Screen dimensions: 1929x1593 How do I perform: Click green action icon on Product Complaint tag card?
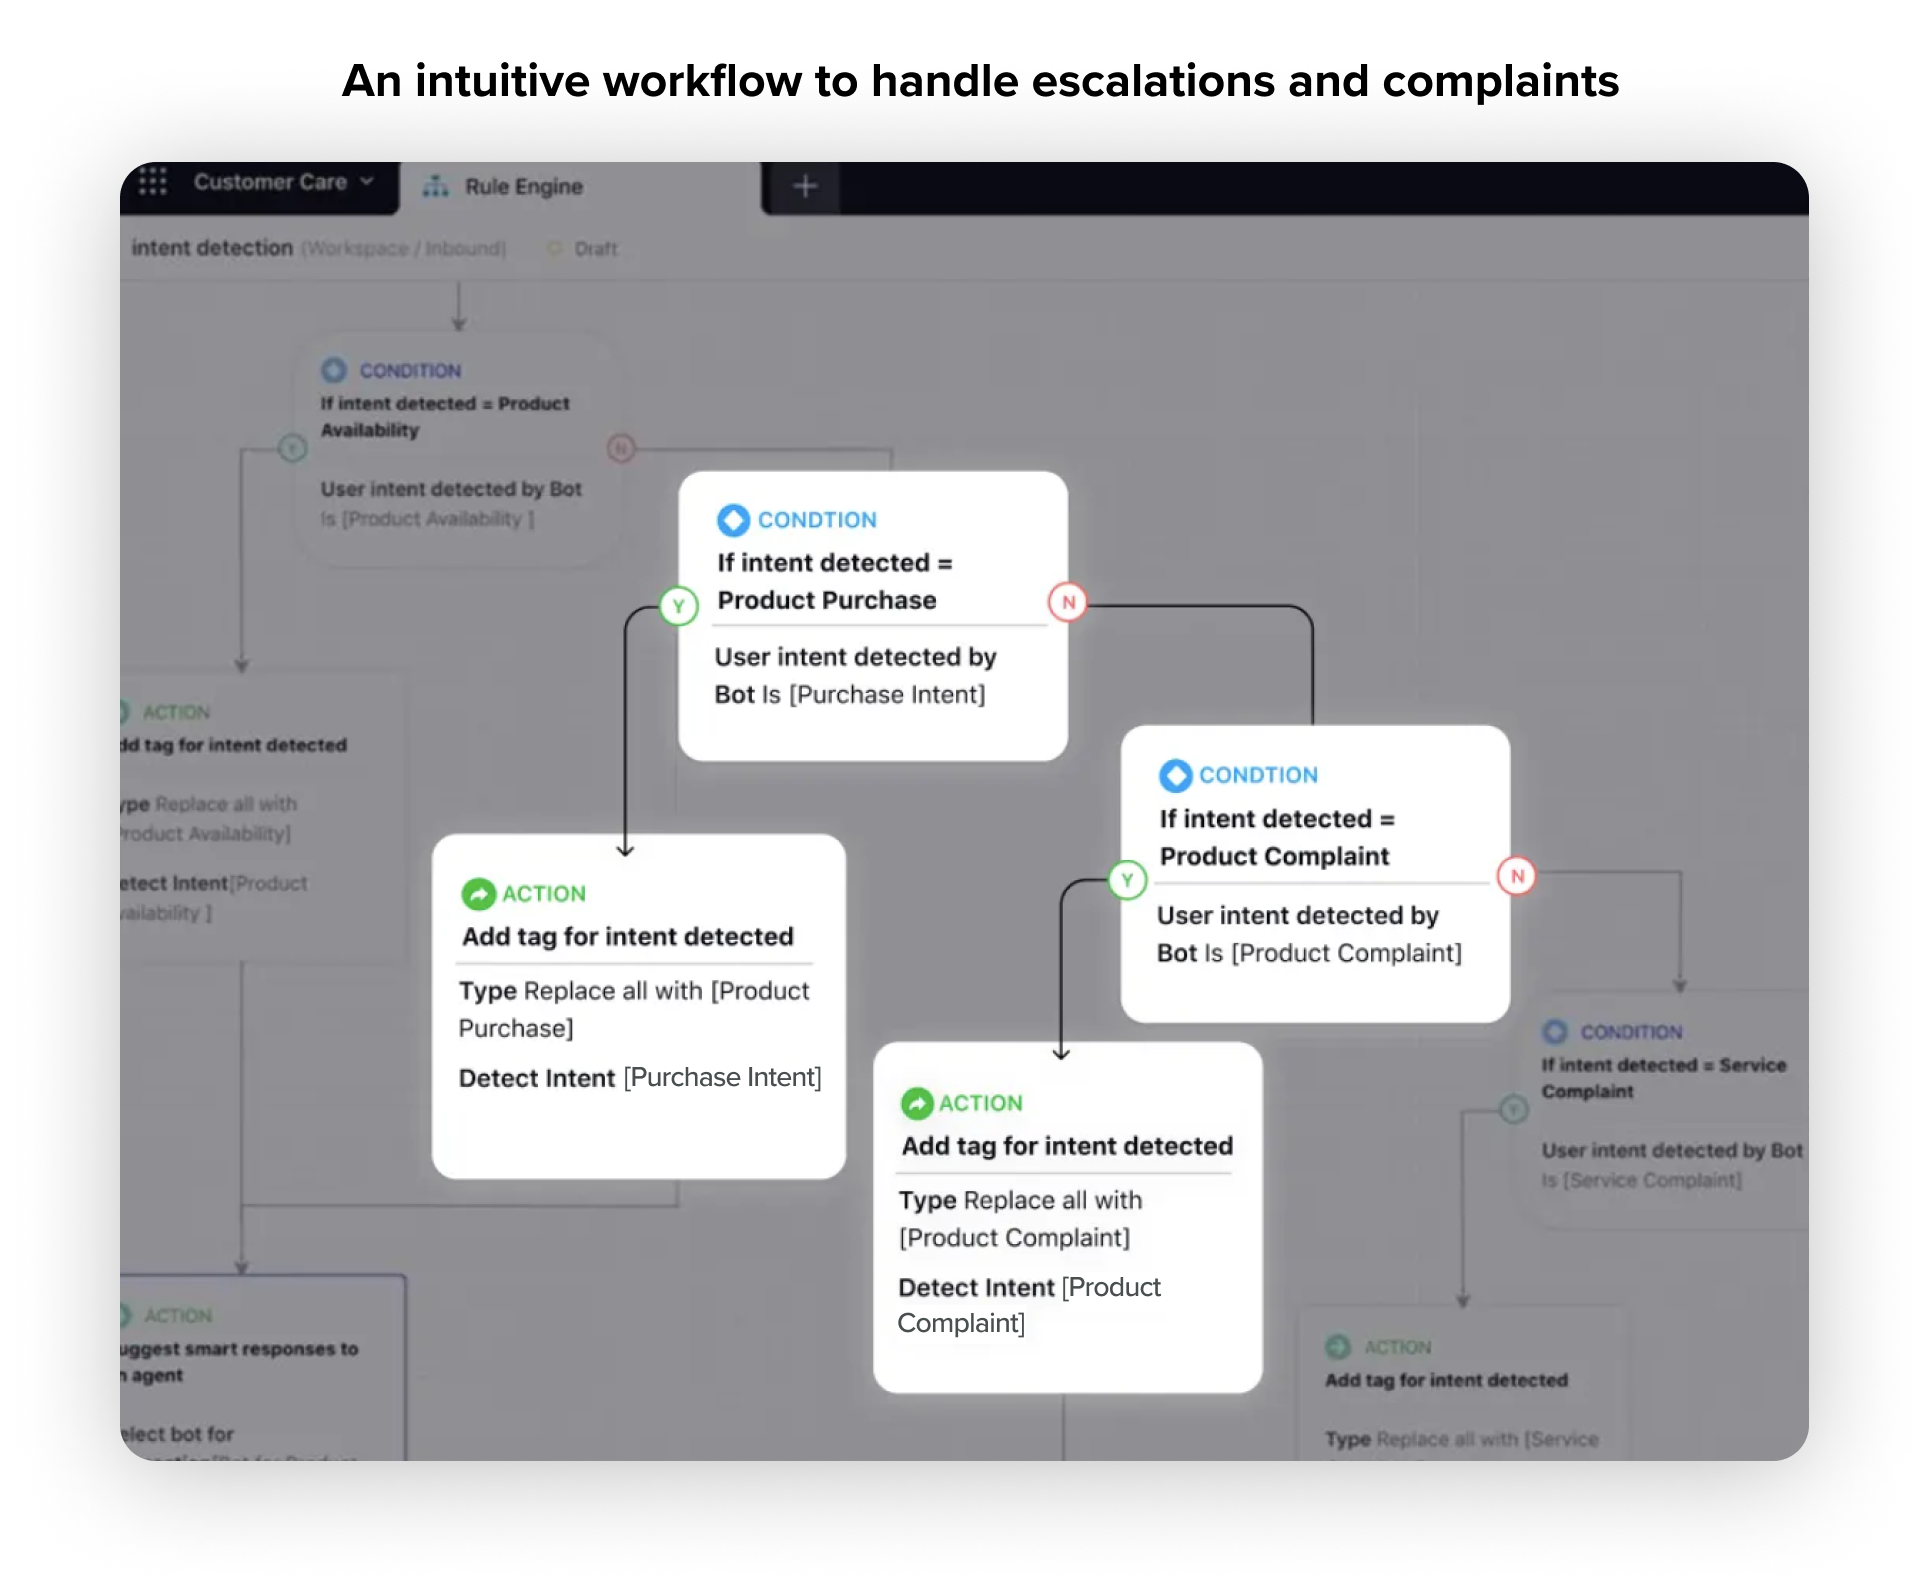(916, 1103)
